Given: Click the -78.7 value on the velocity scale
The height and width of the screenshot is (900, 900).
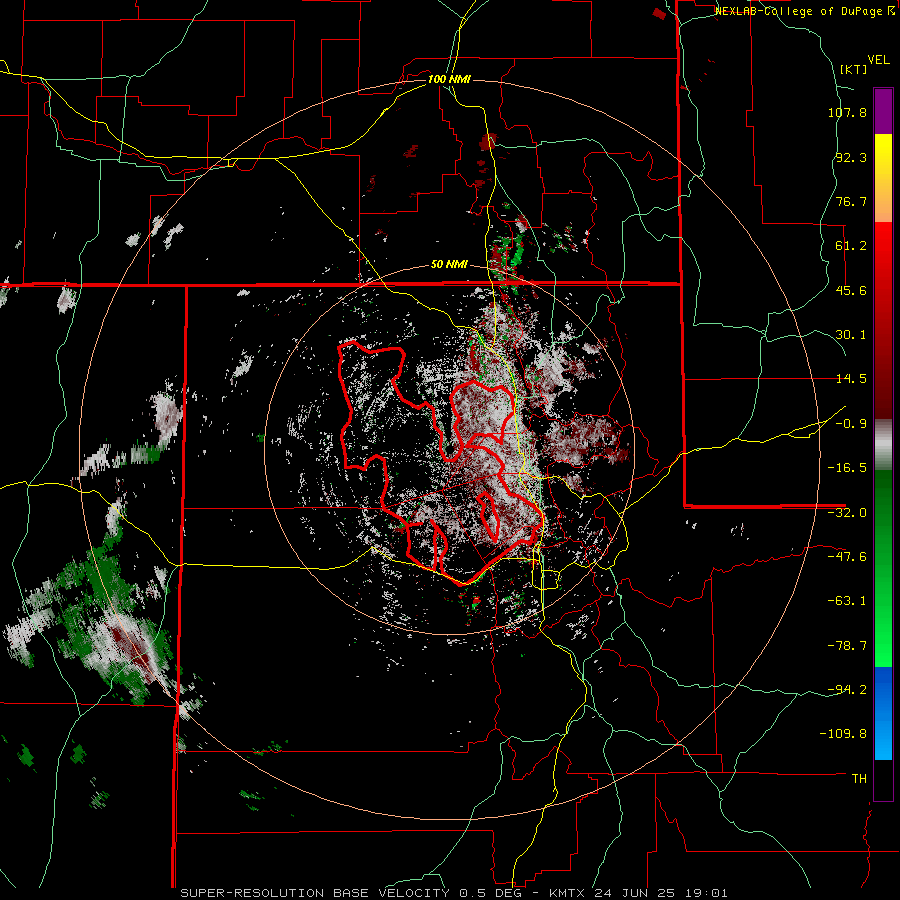Looking at the screenshot, I should [x=847, y=646].
